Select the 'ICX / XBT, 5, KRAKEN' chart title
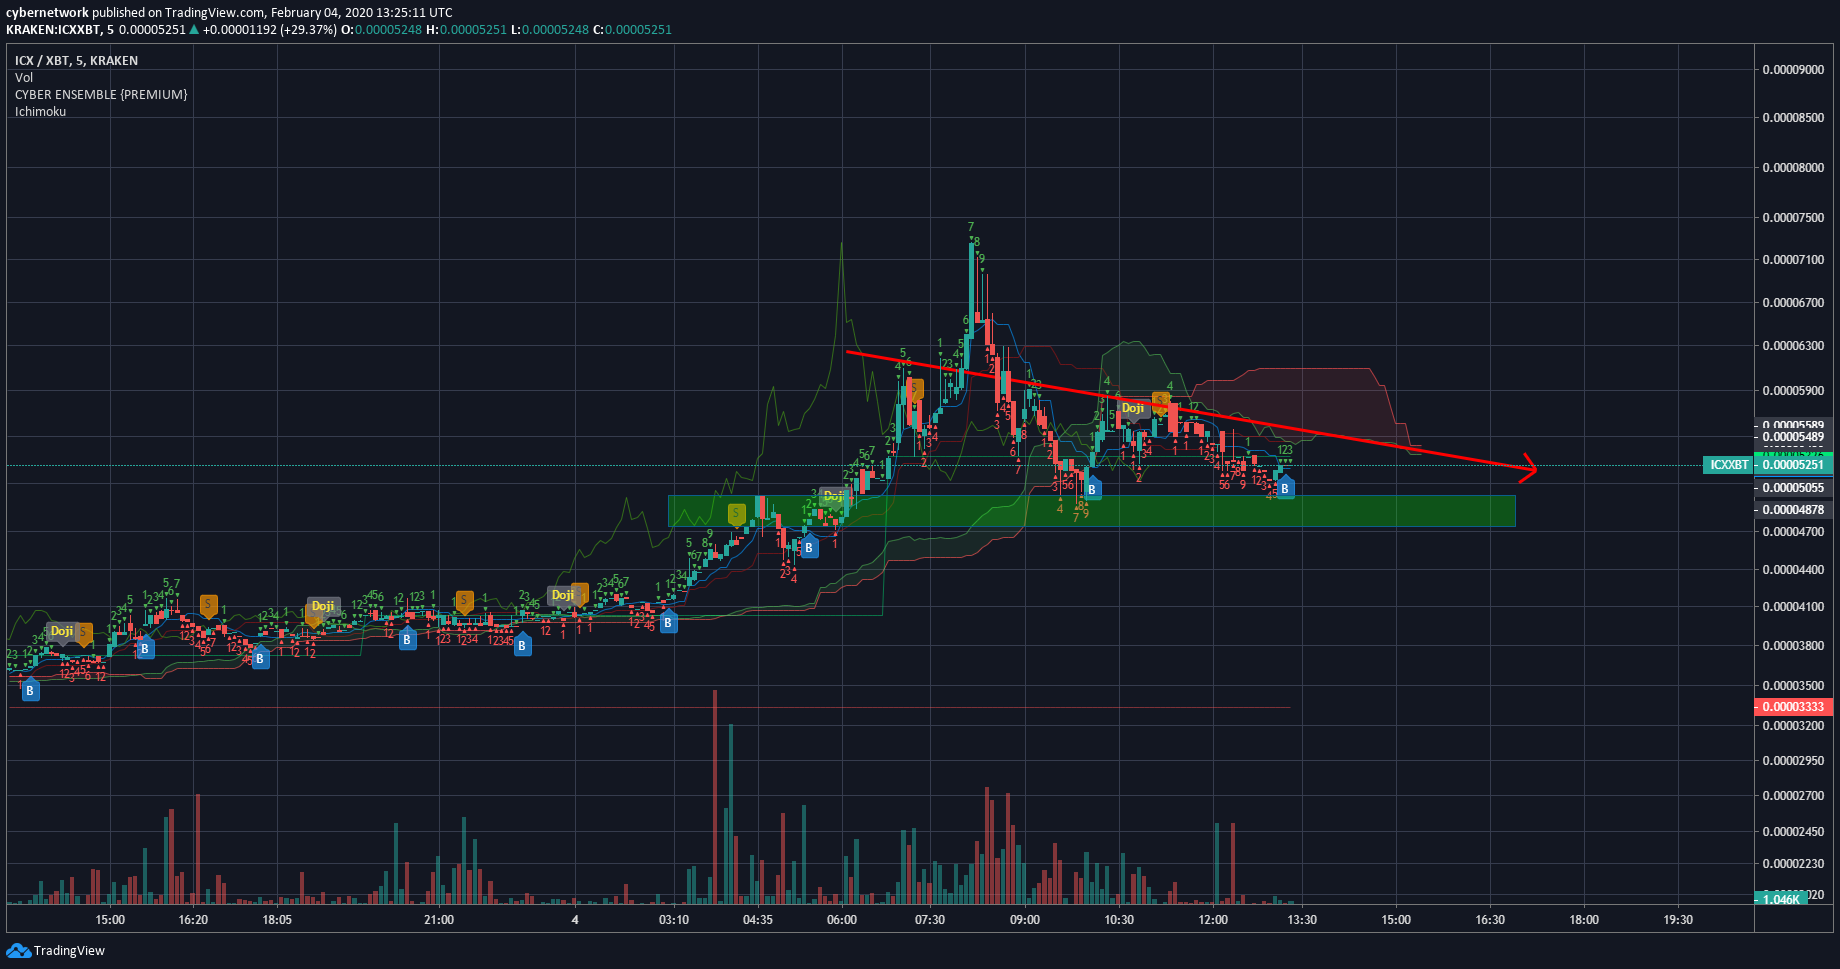 [x=76, y=61]
